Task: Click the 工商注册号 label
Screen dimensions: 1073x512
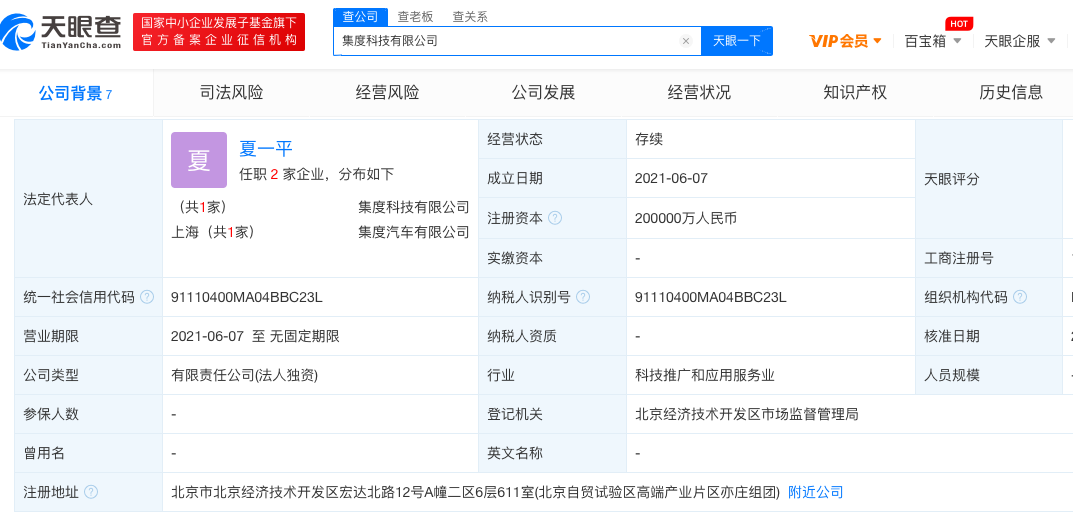Action: click(x=959, y=258)
